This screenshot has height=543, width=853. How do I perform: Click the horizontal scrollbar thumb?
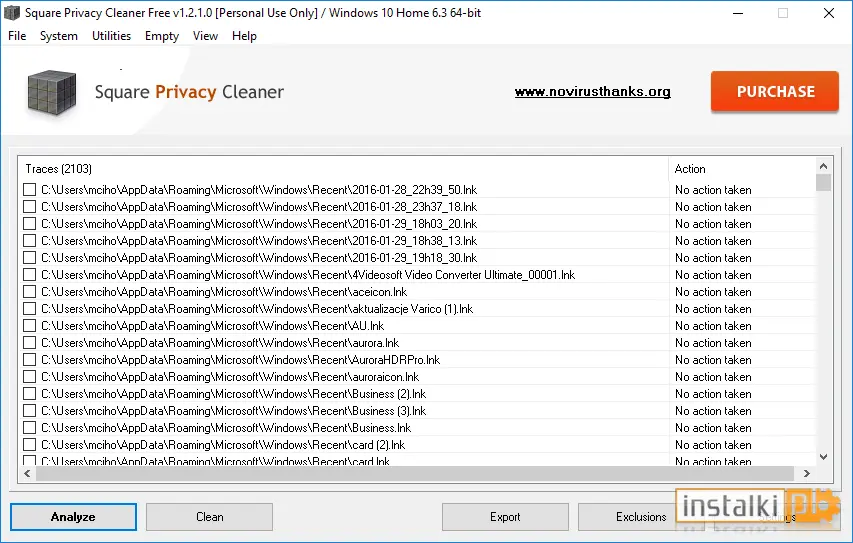click(x=414, y=473)
